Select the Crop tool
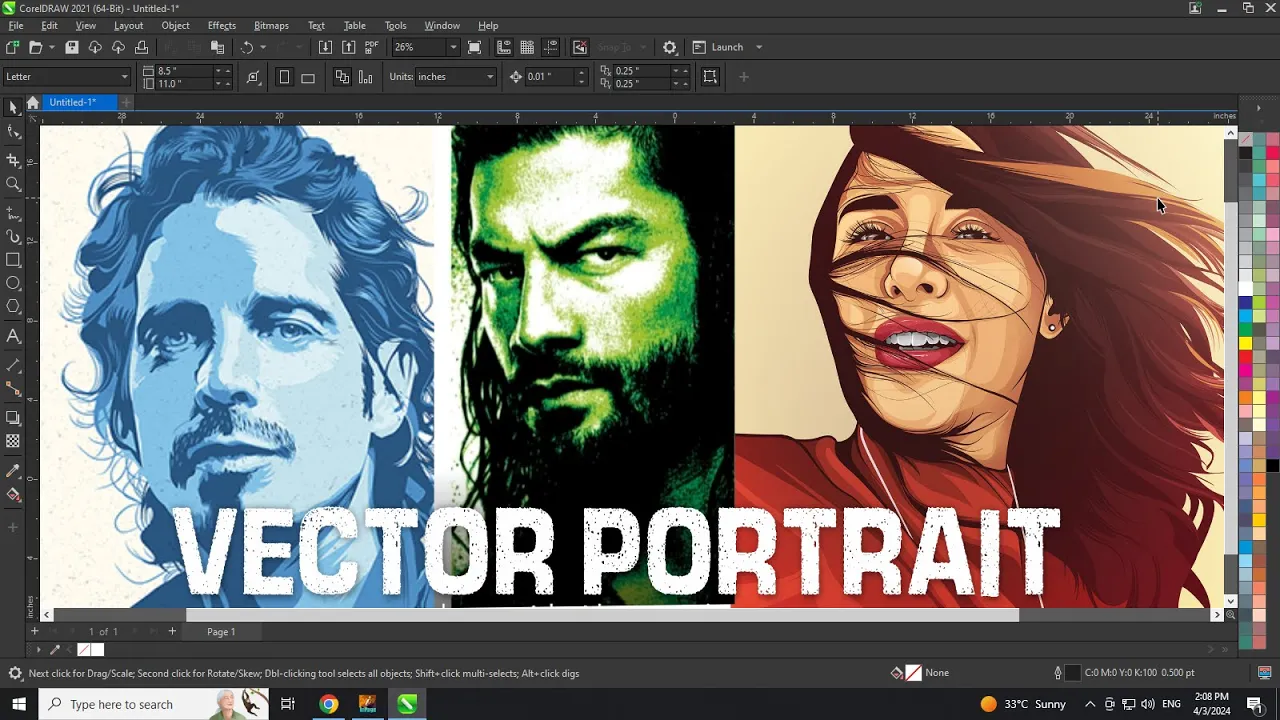The height and width of the screenshot is (720, 1280). click(13, 160)
